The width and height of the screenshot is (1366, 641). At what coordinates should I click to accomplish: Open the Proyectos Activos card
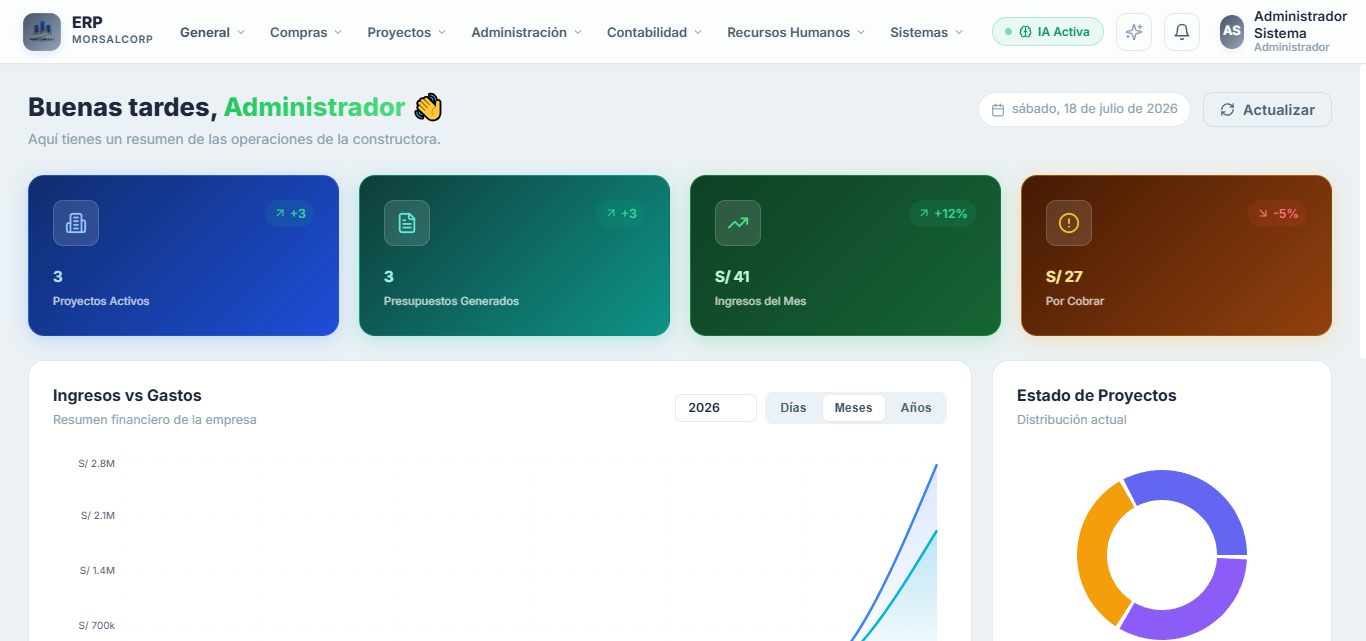[x=184, y=256]
